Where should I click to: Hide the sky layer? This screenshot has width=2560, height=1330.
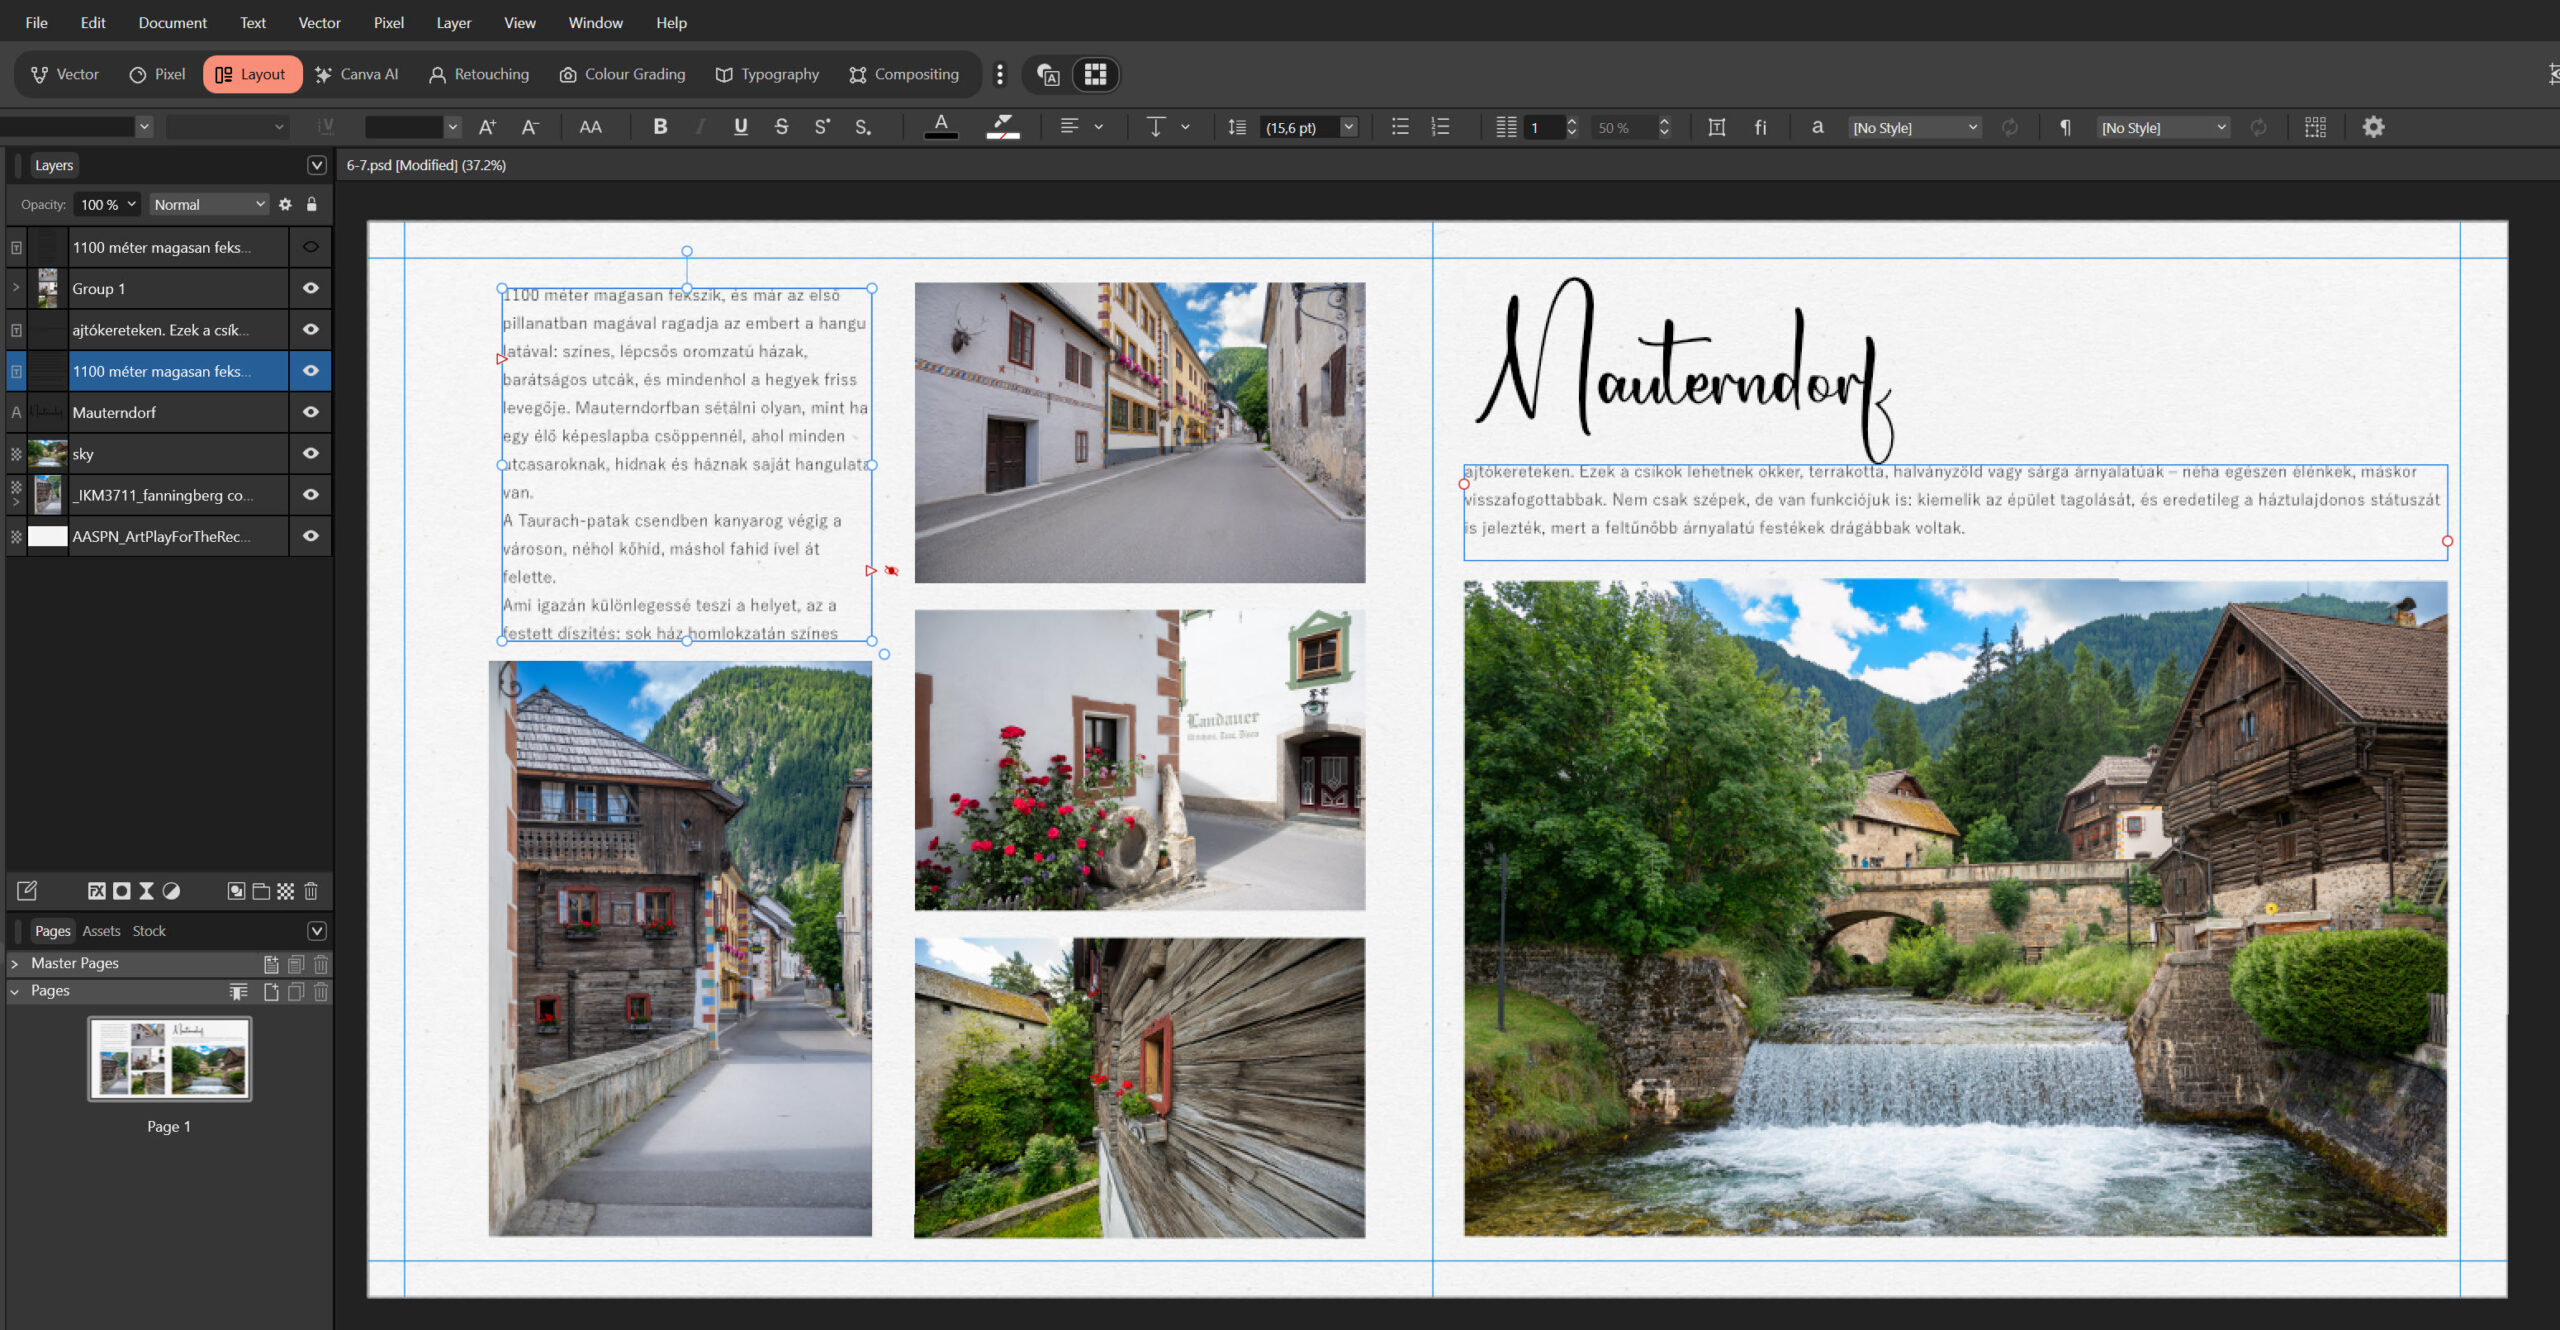[311, 453]
